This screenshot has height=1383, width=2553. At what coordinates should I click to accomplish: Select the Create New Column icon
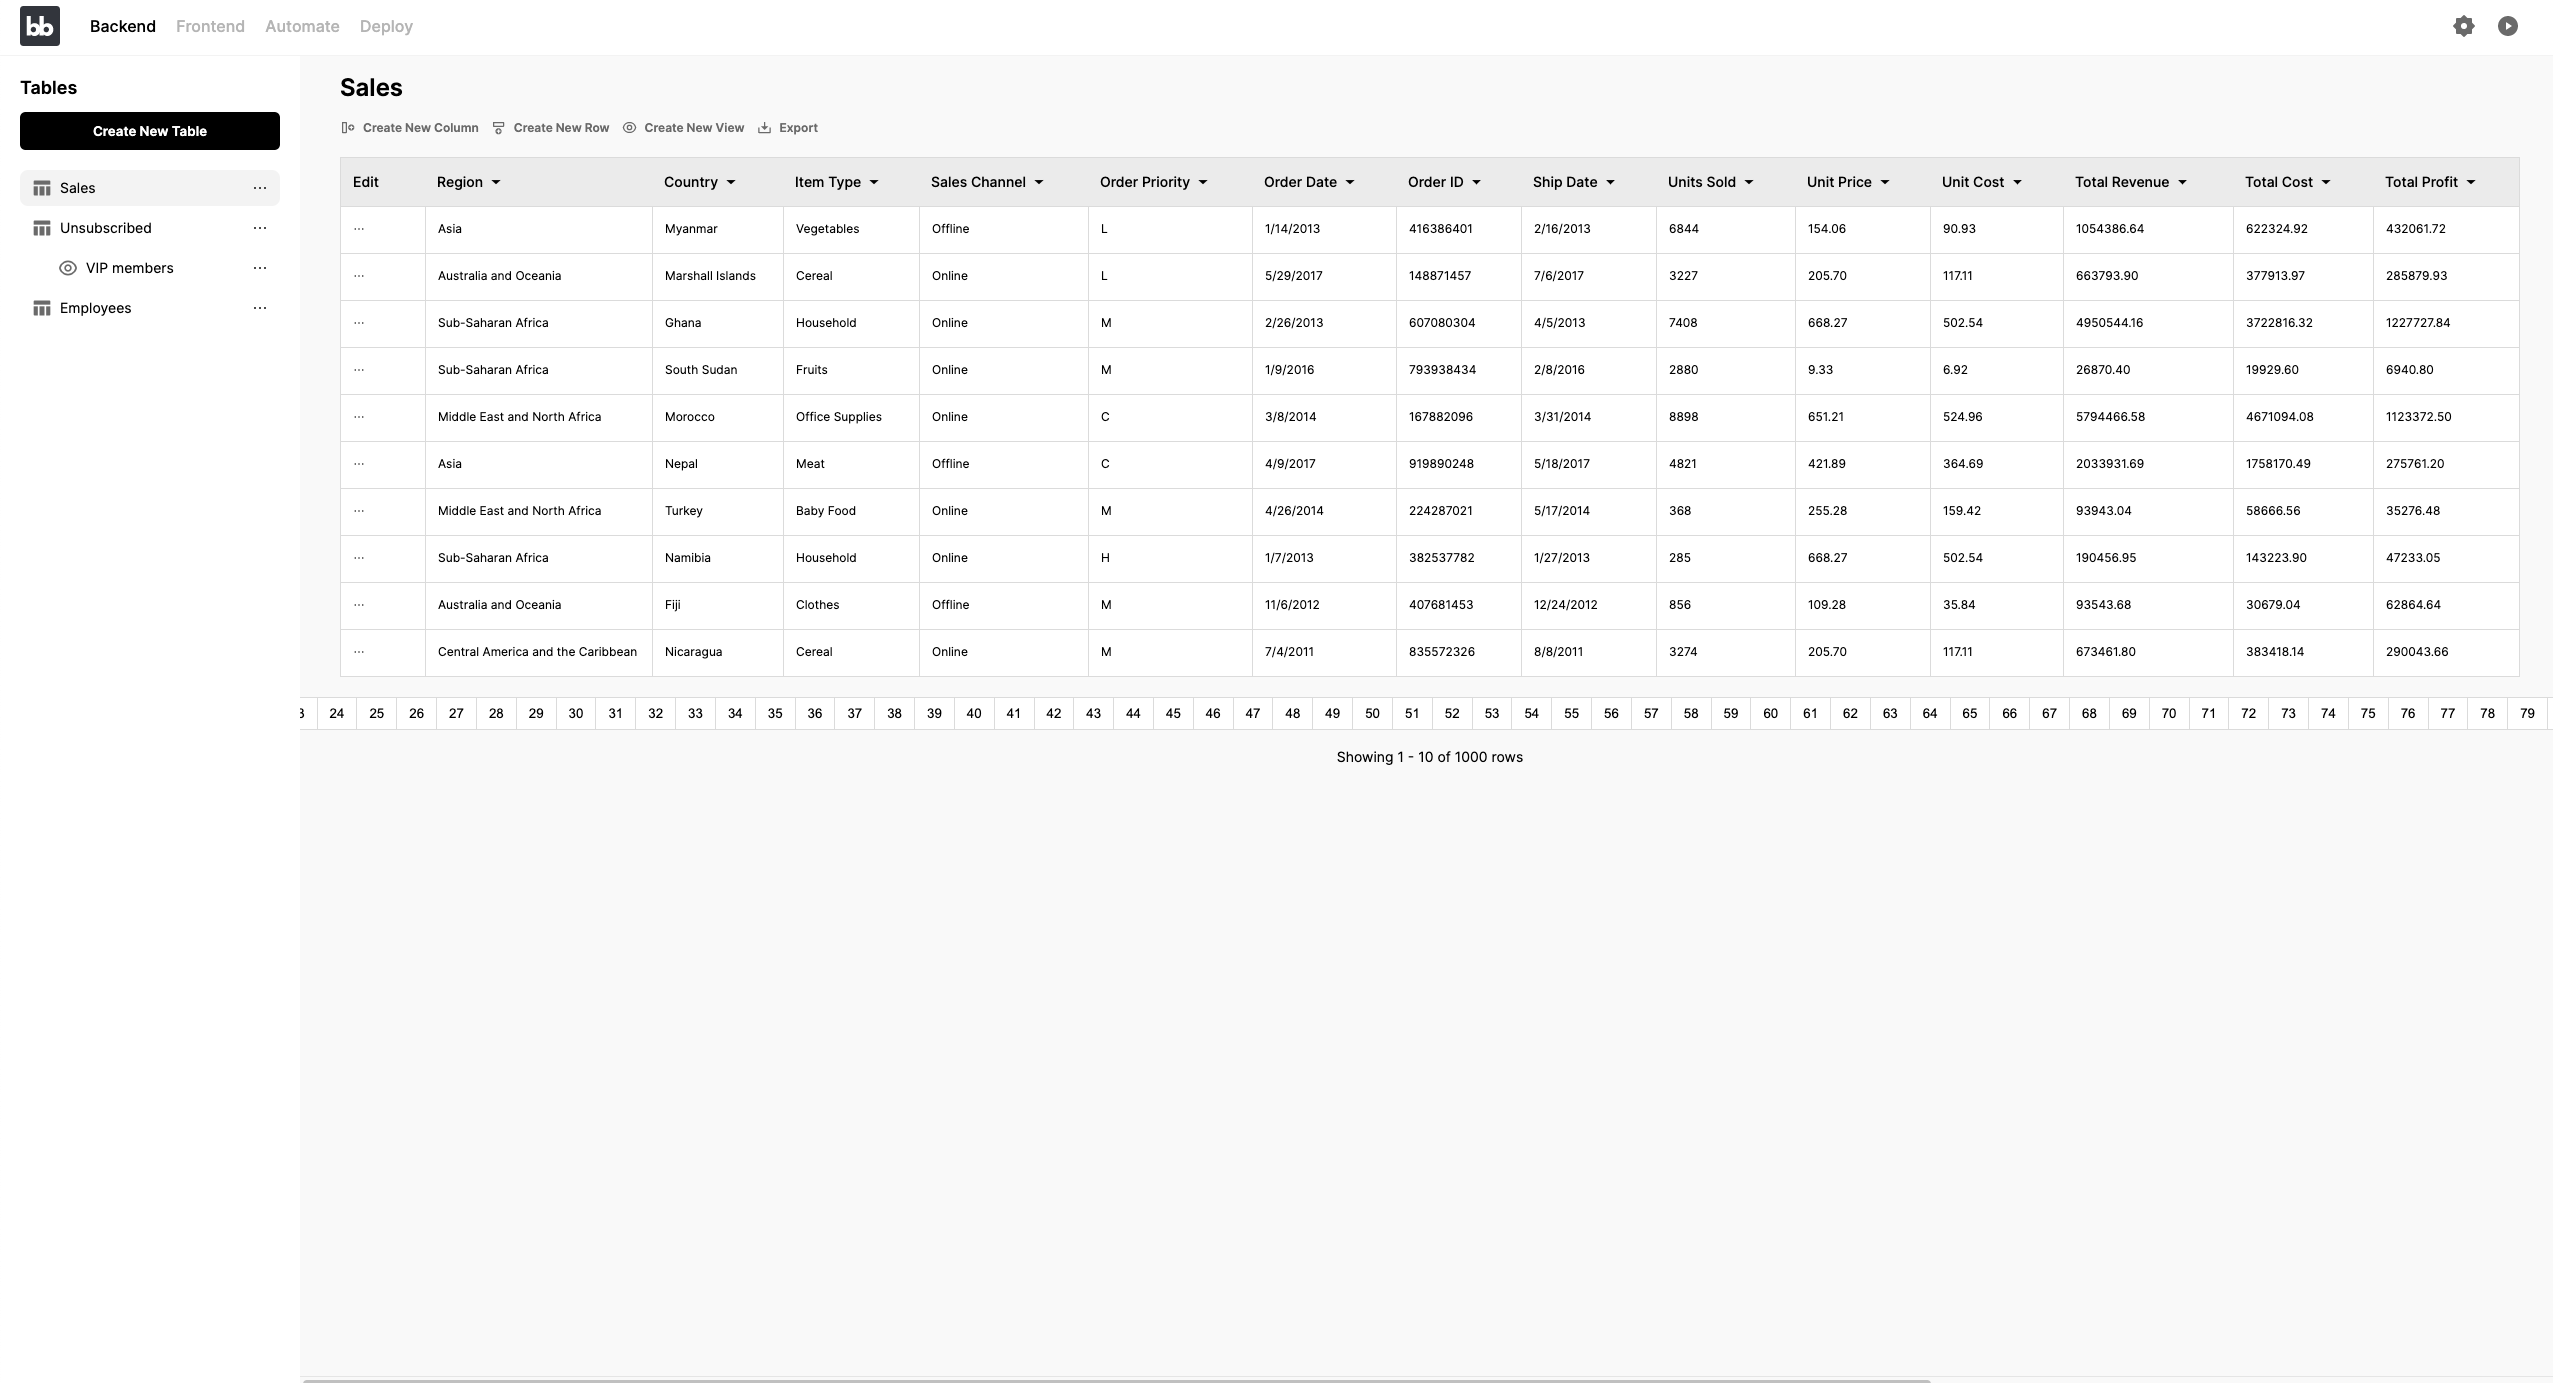coord(347,127)
